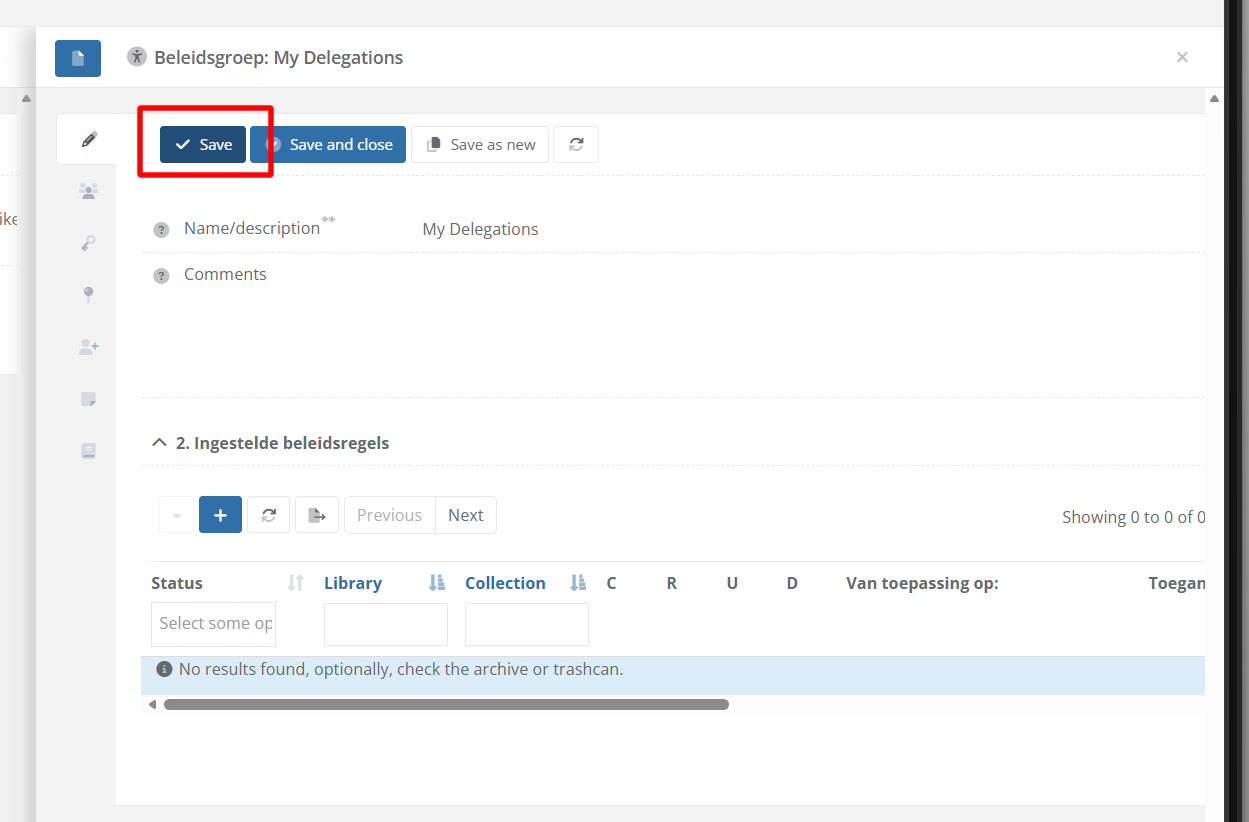This screenshot has width=1249, height=822.
Task: Click the Save button
Action: pos(203,144)
